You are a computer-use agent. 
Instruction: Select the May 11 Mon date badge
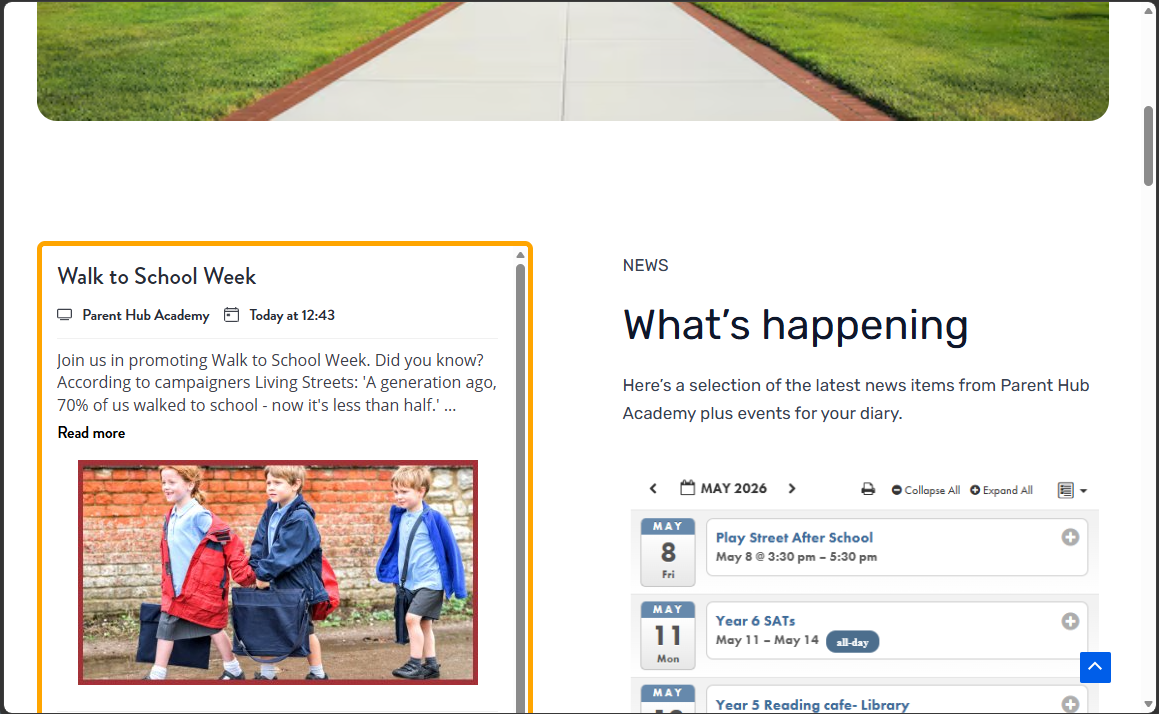667,636
